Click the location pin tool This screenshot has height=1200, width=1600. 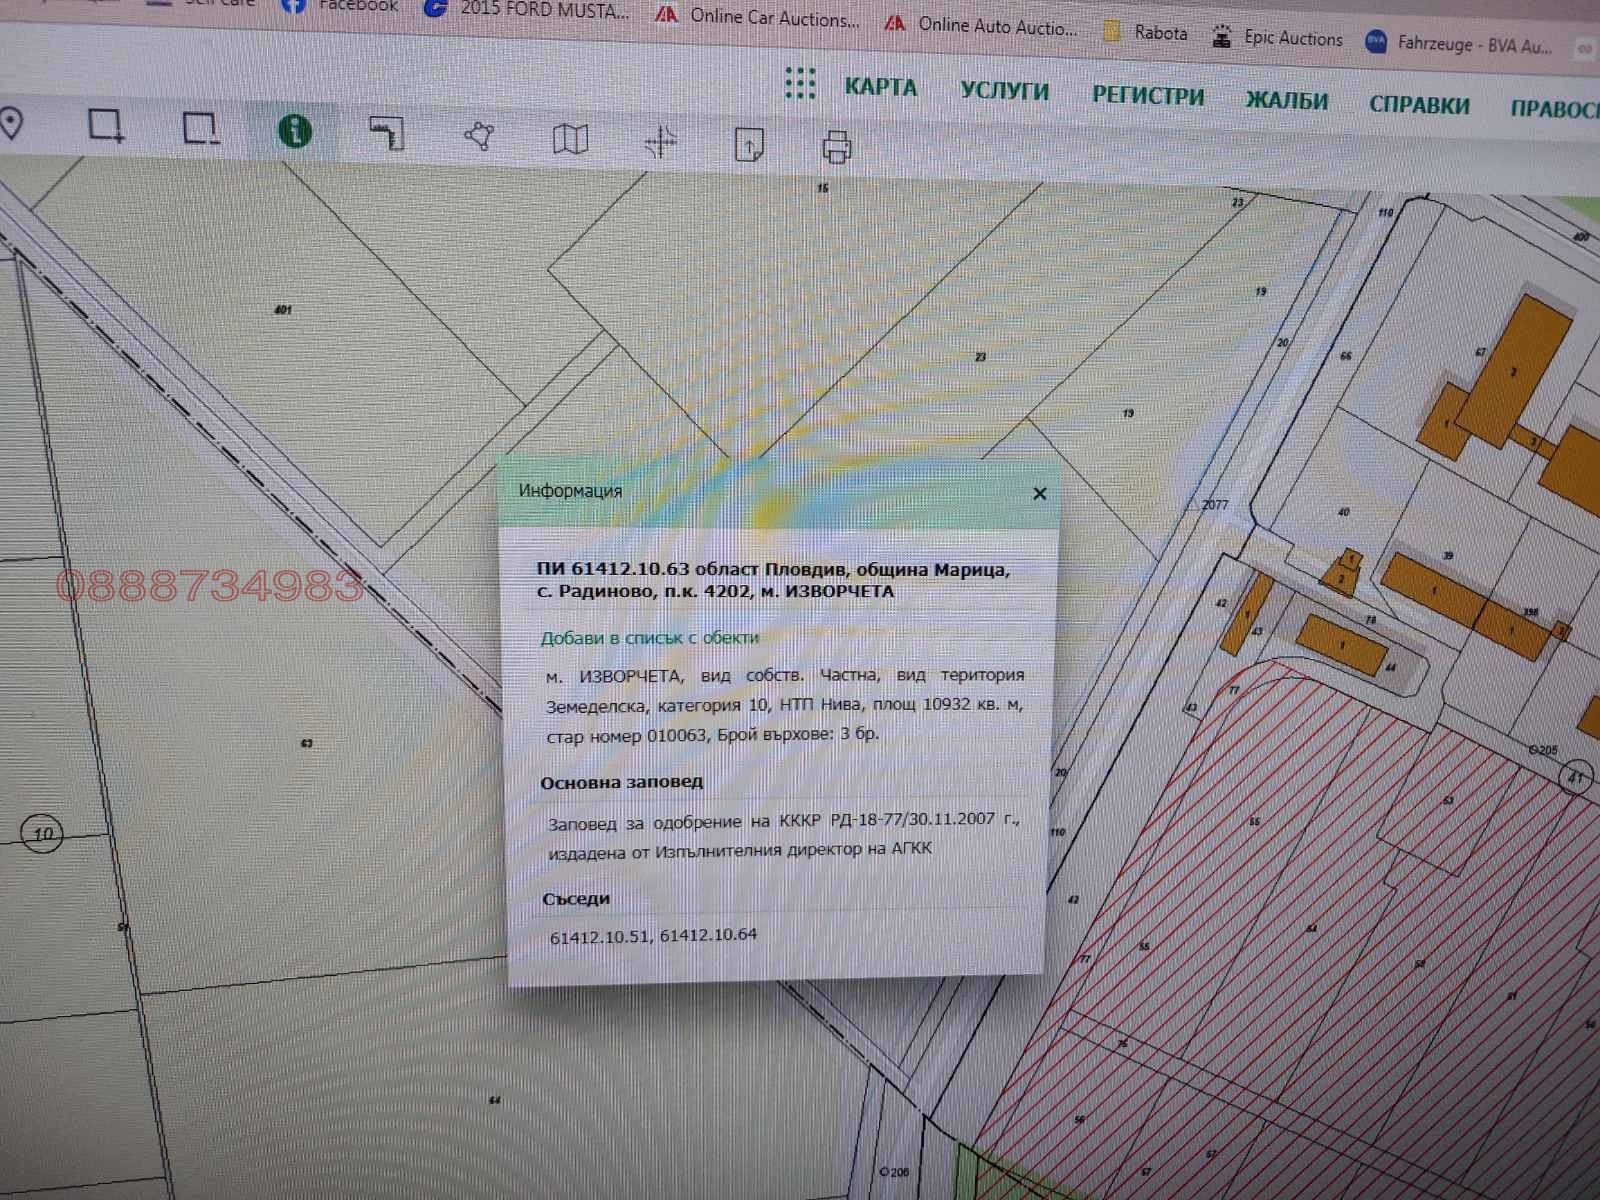[x=11, y=124]
